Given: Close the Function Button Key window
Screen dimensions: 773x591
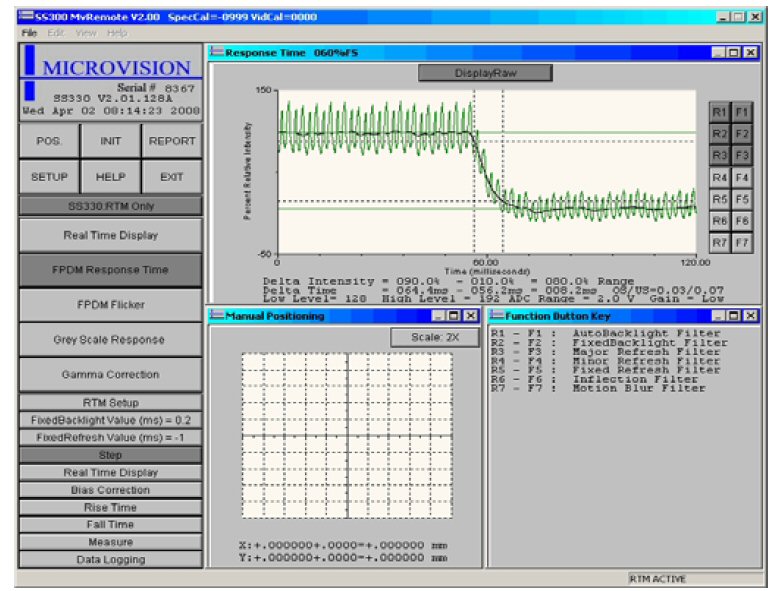Looking at the screenshot, I should coord(750,315).
